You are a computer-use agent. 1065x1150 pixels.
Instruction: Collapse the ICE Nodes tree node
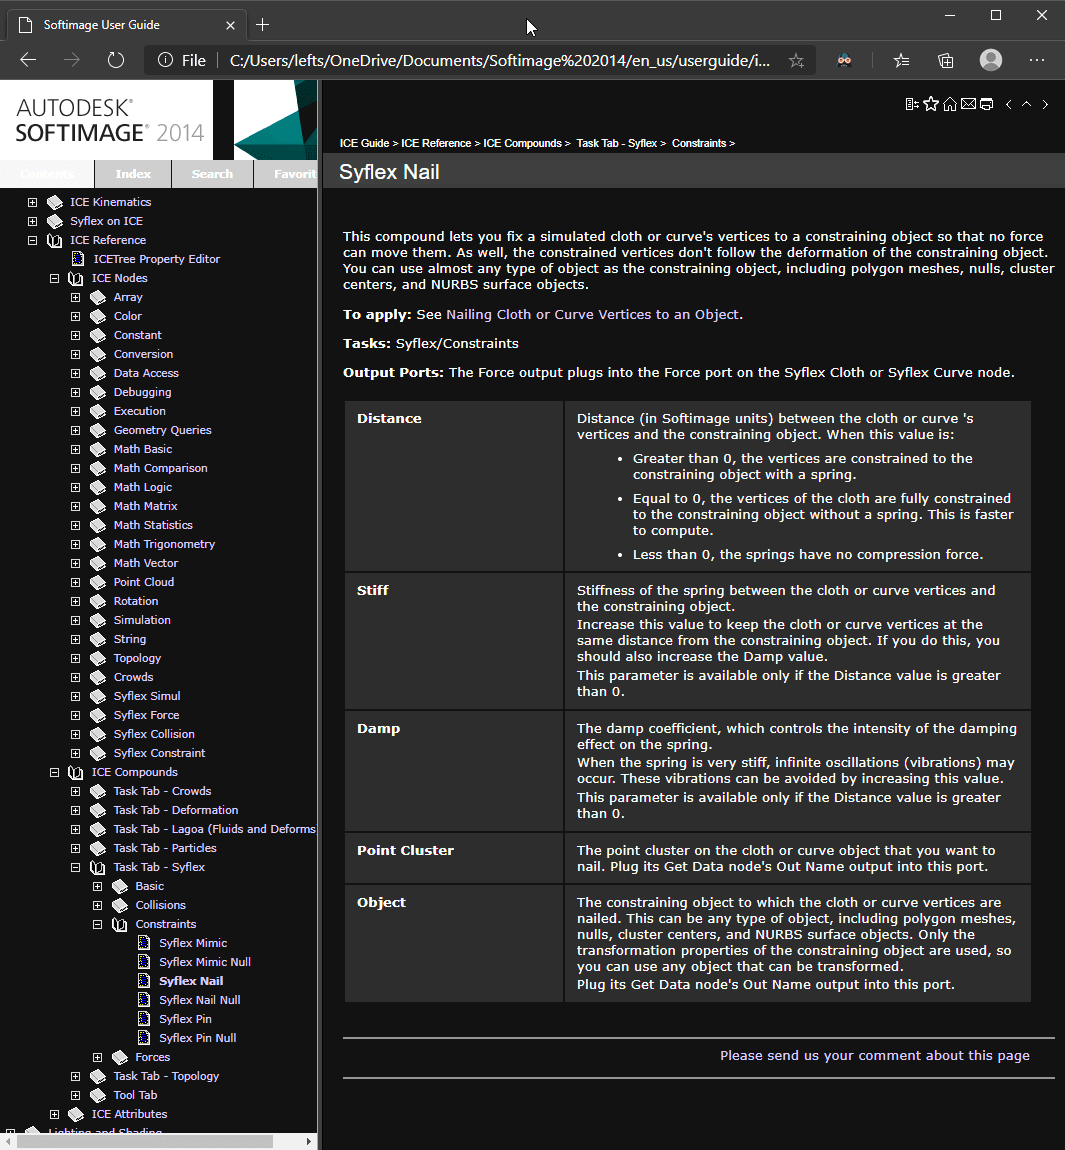coord(54,278)
